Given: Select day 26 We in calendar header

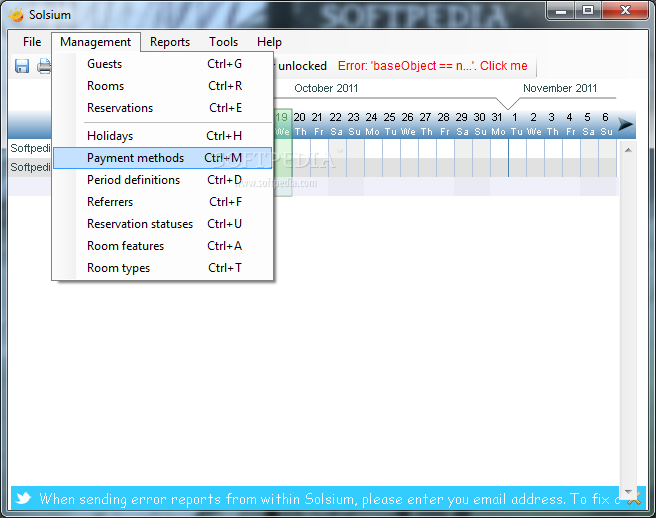Looking at the screenshot, I should pos(408,124).
